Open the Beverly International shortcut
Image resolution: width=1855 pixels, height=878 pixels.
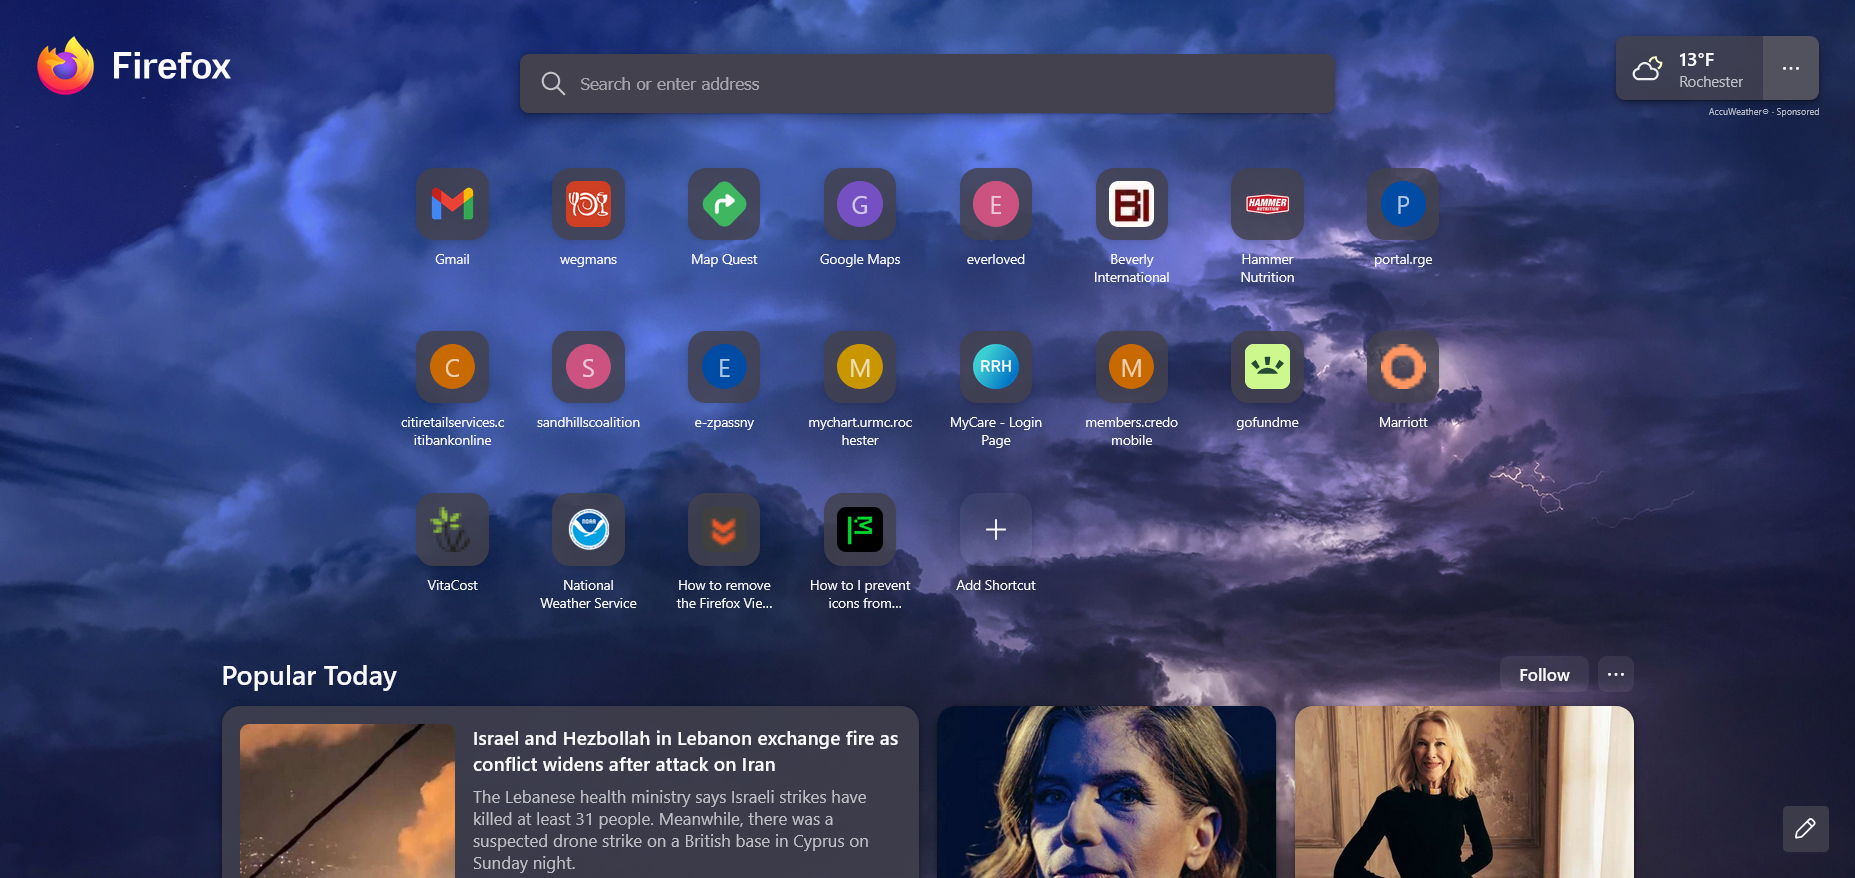1132,204
